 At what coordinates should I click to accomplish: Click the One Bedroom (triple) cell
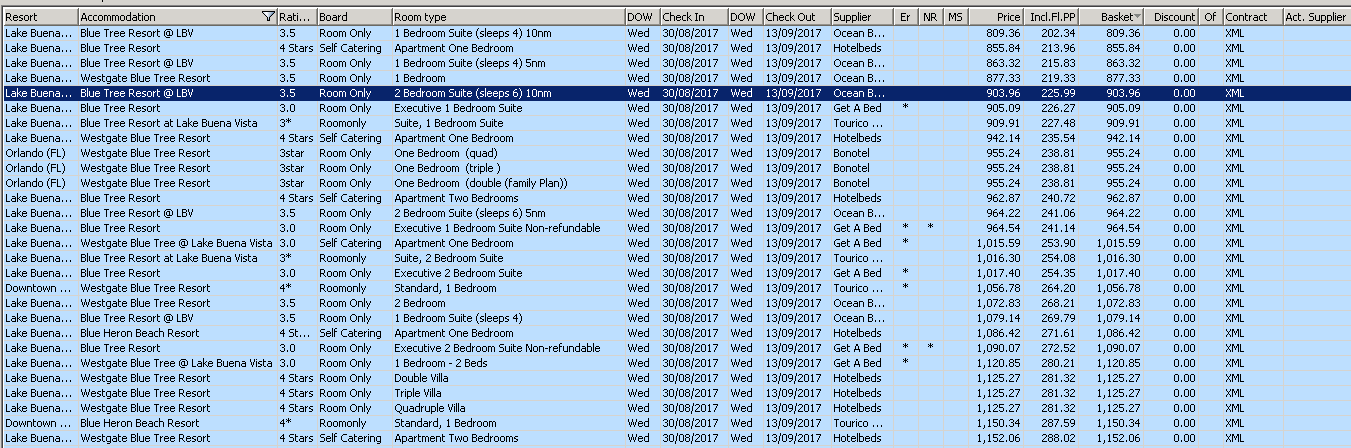(x=508, y=168)
